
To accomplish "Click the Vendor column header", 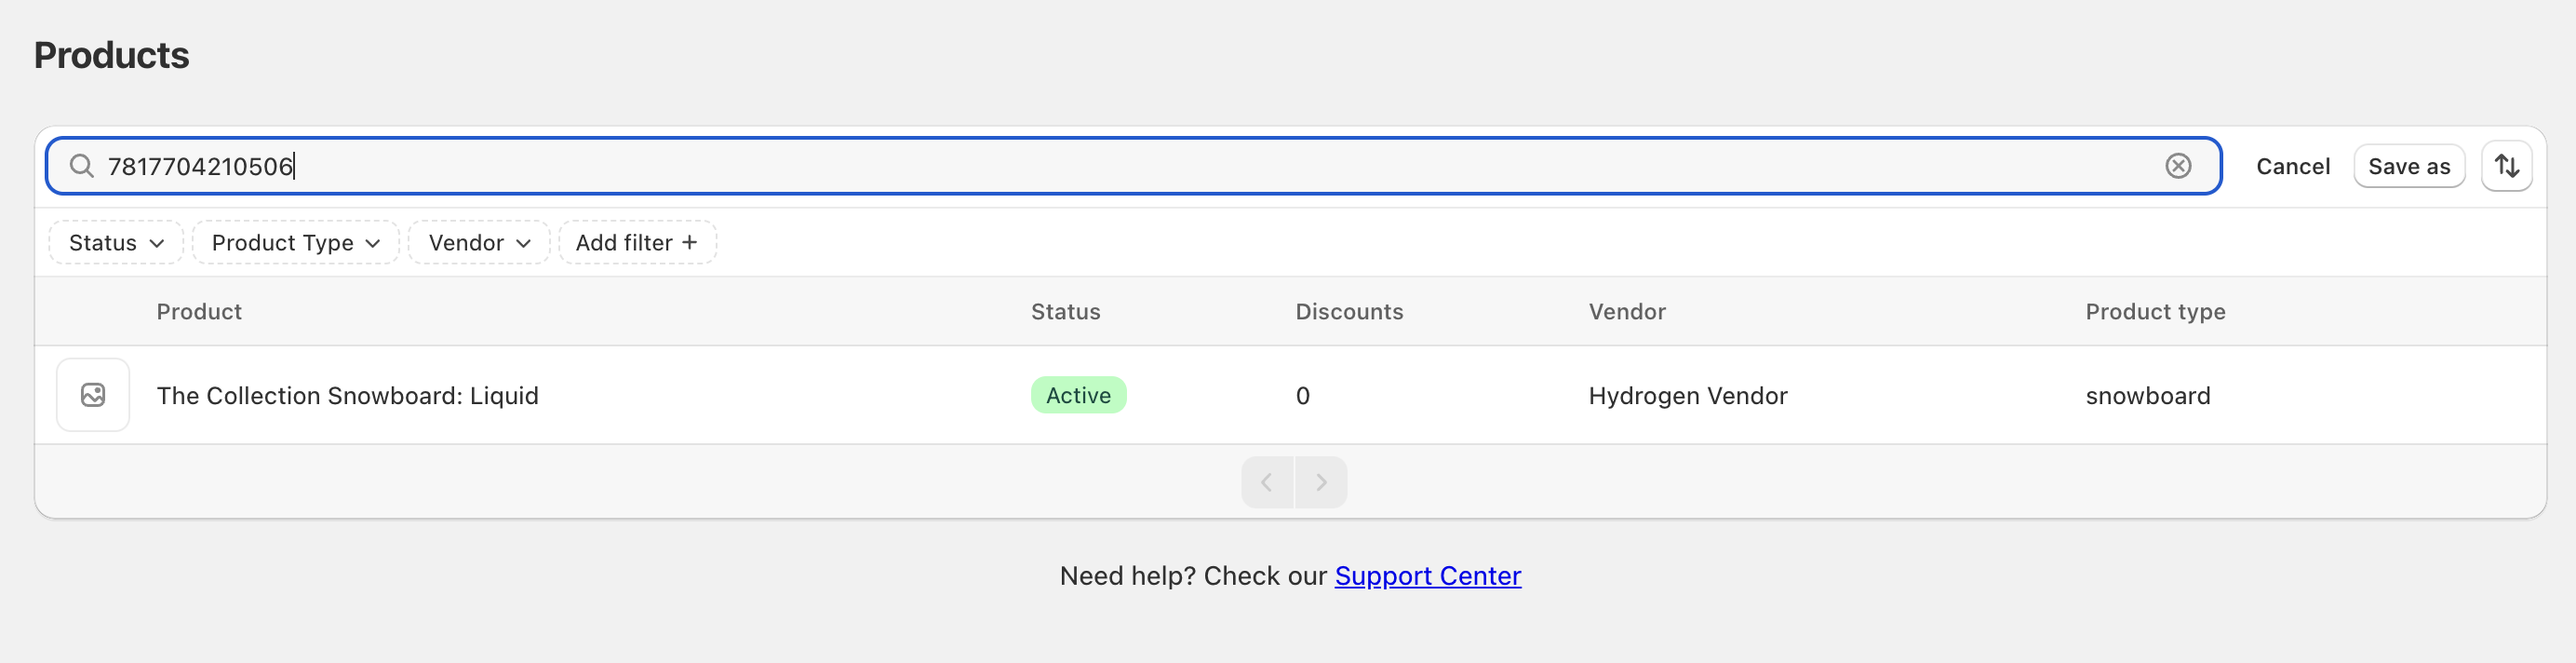I will 1626,312.
